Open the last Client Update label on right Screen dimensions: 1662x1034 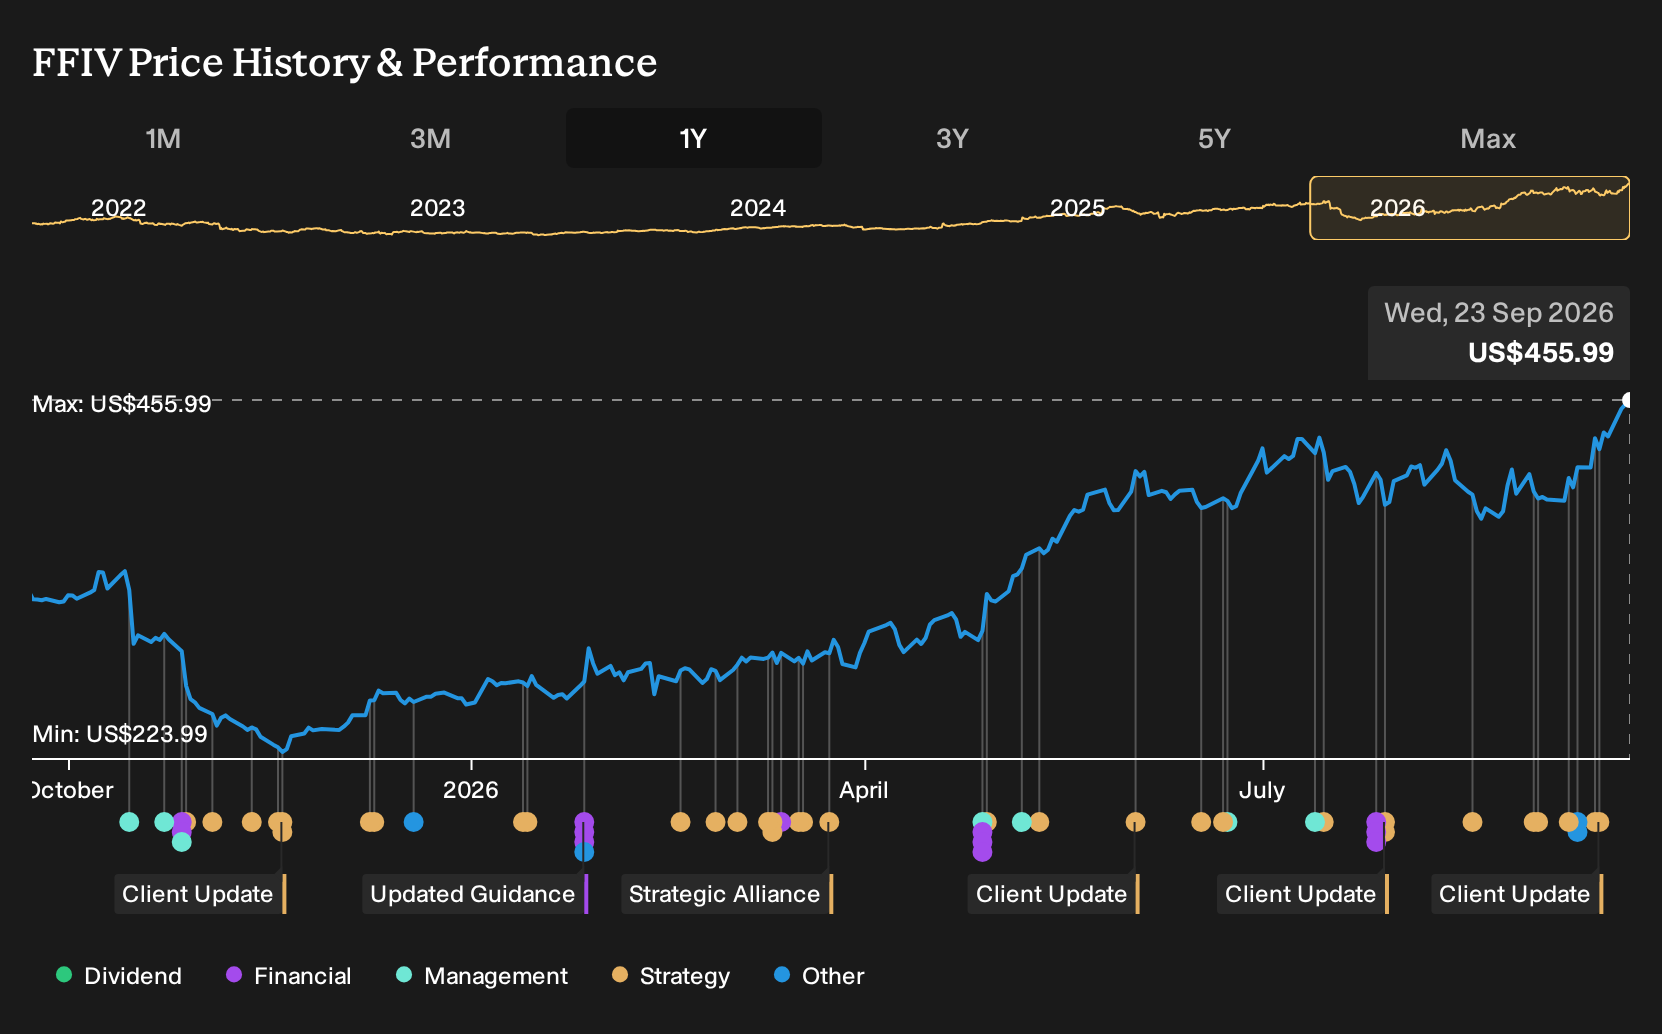coord(1517,894)
